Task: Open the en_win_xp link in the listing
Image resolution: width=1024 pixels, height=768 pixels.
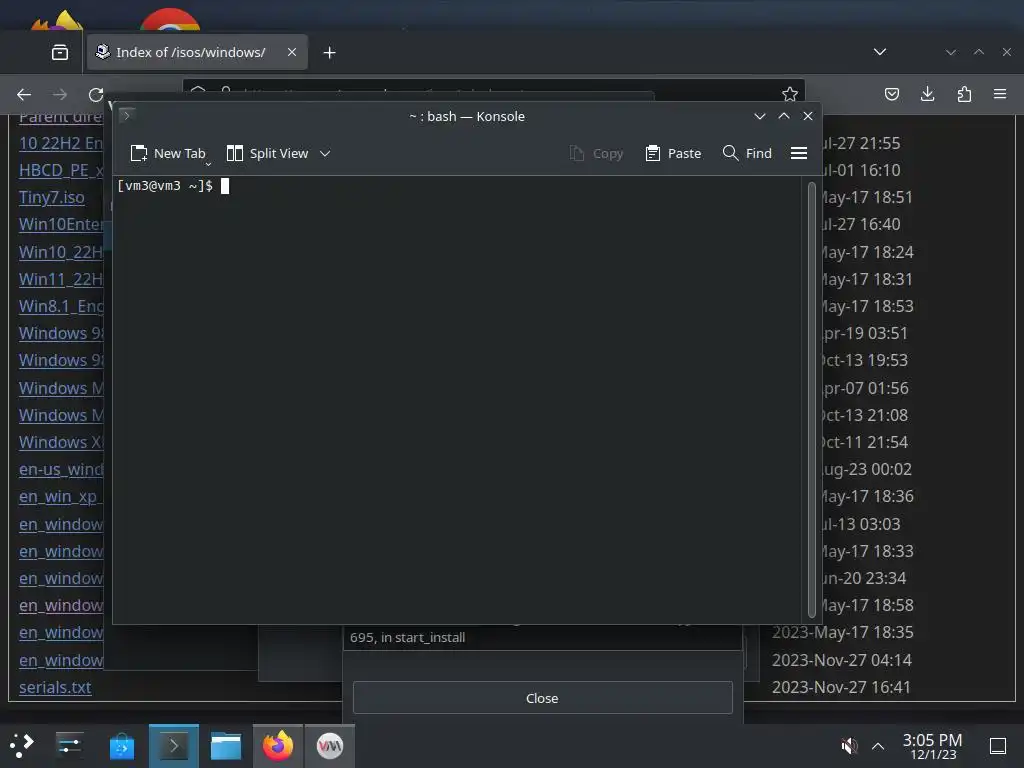Action: tap(61, 496)
